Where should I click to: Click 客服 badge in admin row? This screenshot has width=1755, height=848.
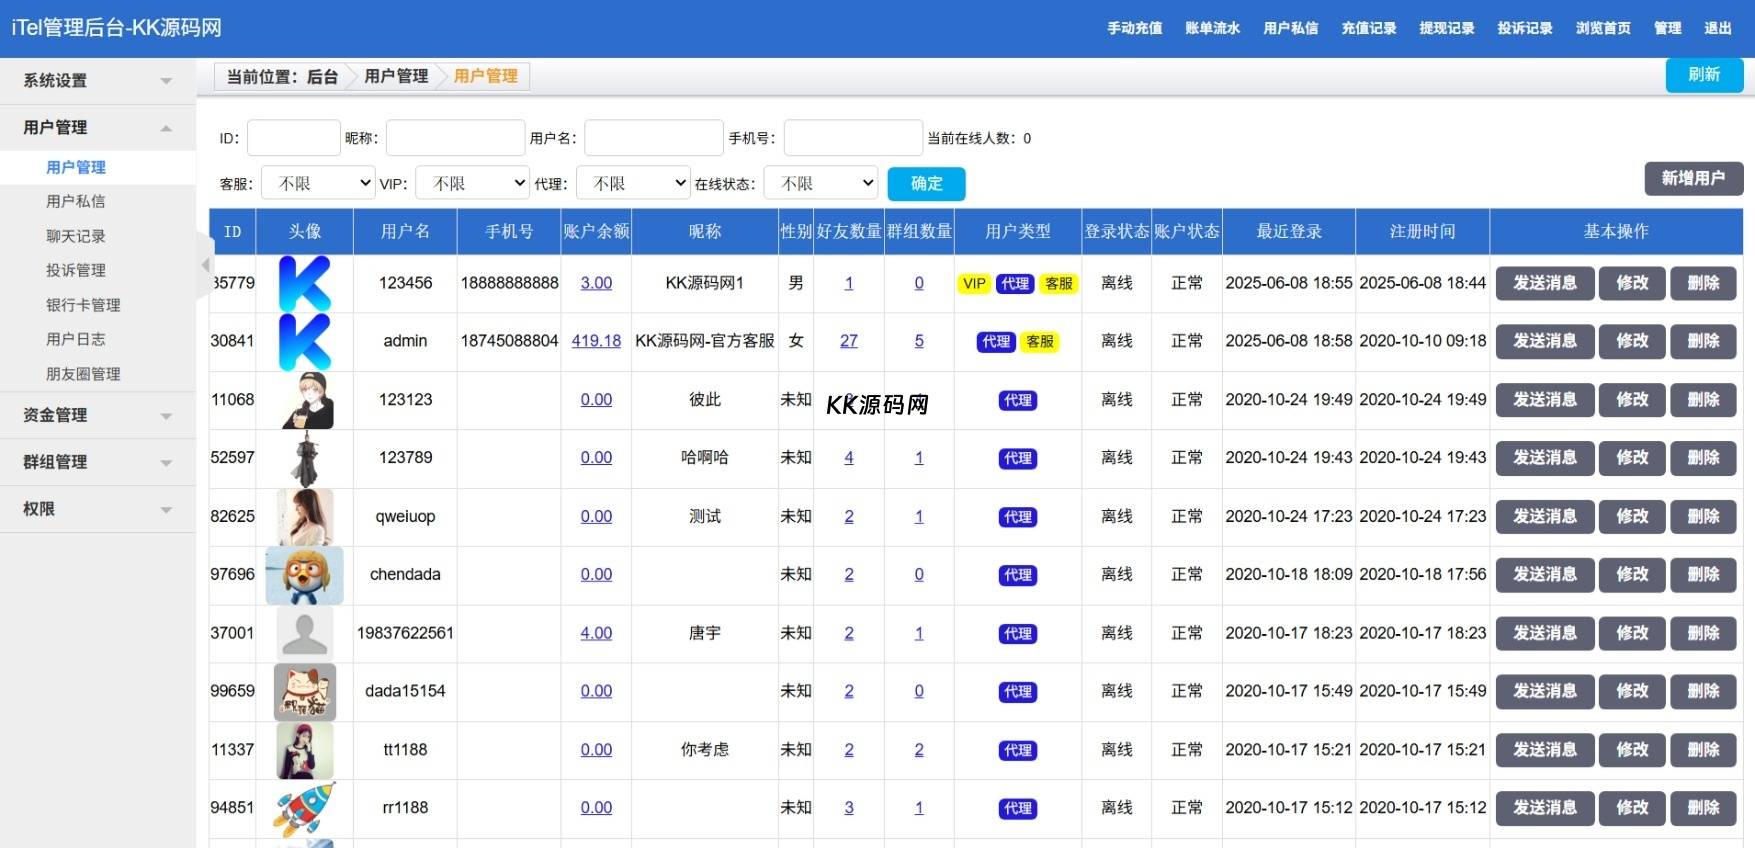[1040, 342]
